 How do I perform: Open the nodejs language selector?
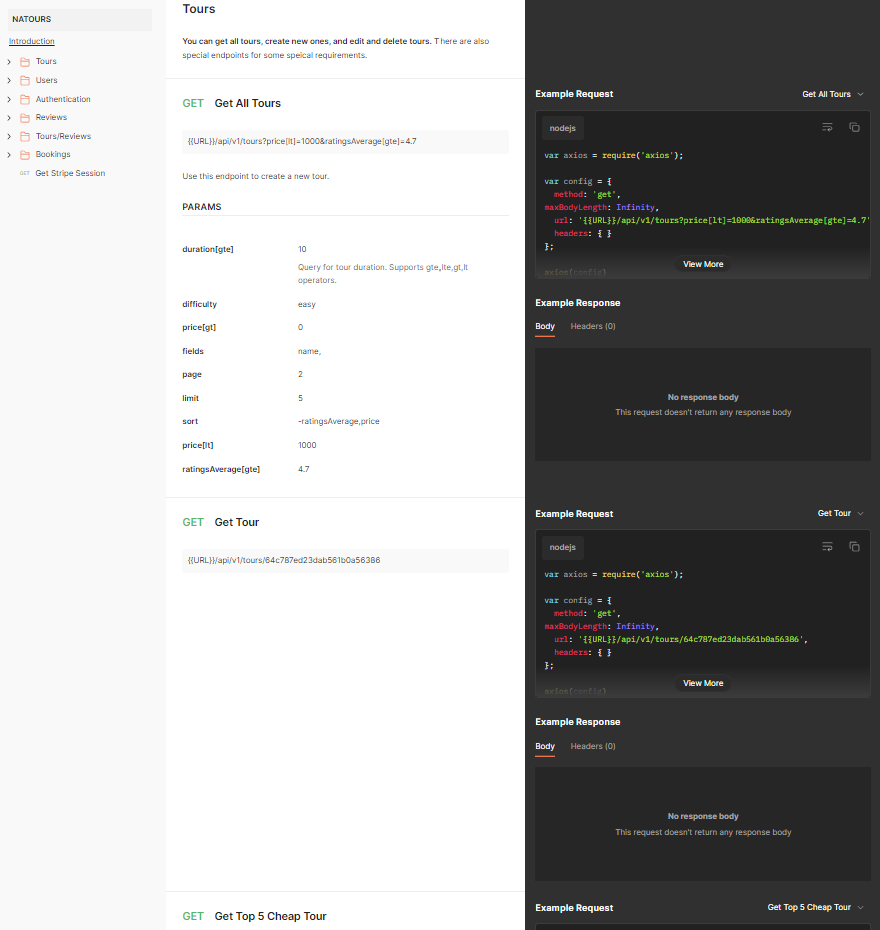click(562, 128)
